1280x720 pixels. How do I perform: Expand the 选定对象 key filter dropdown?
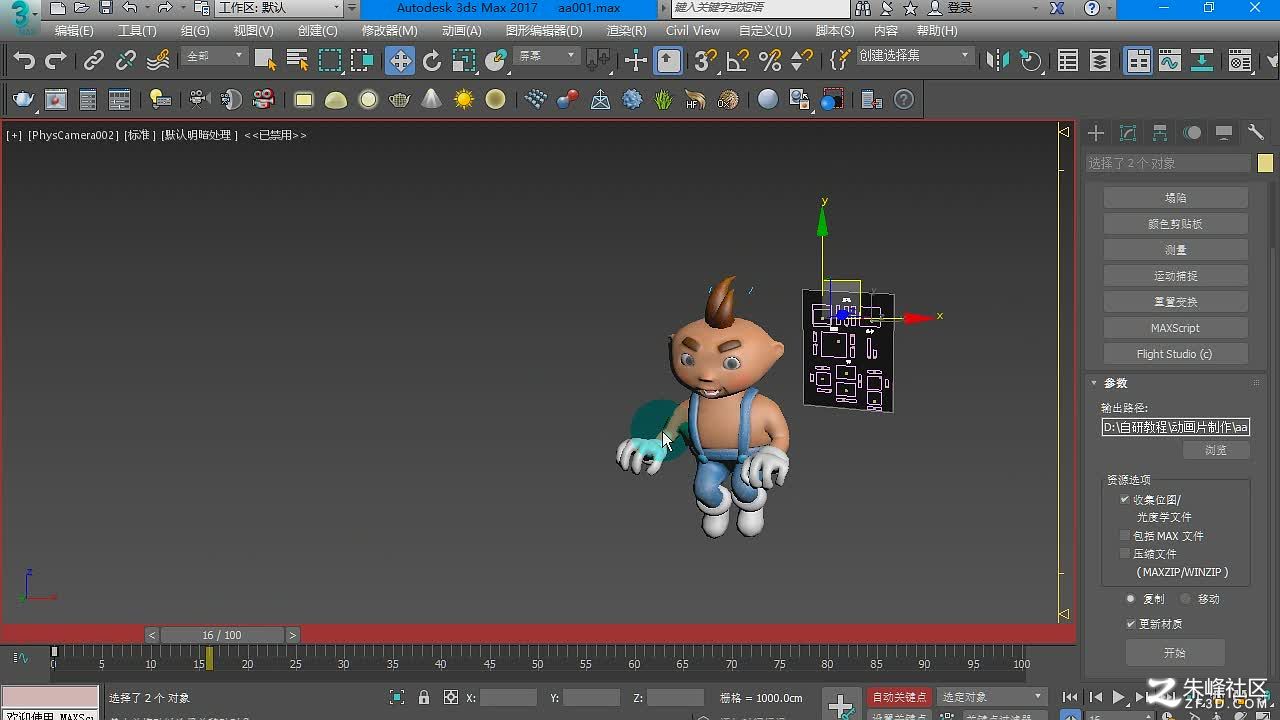pos(992,697)
